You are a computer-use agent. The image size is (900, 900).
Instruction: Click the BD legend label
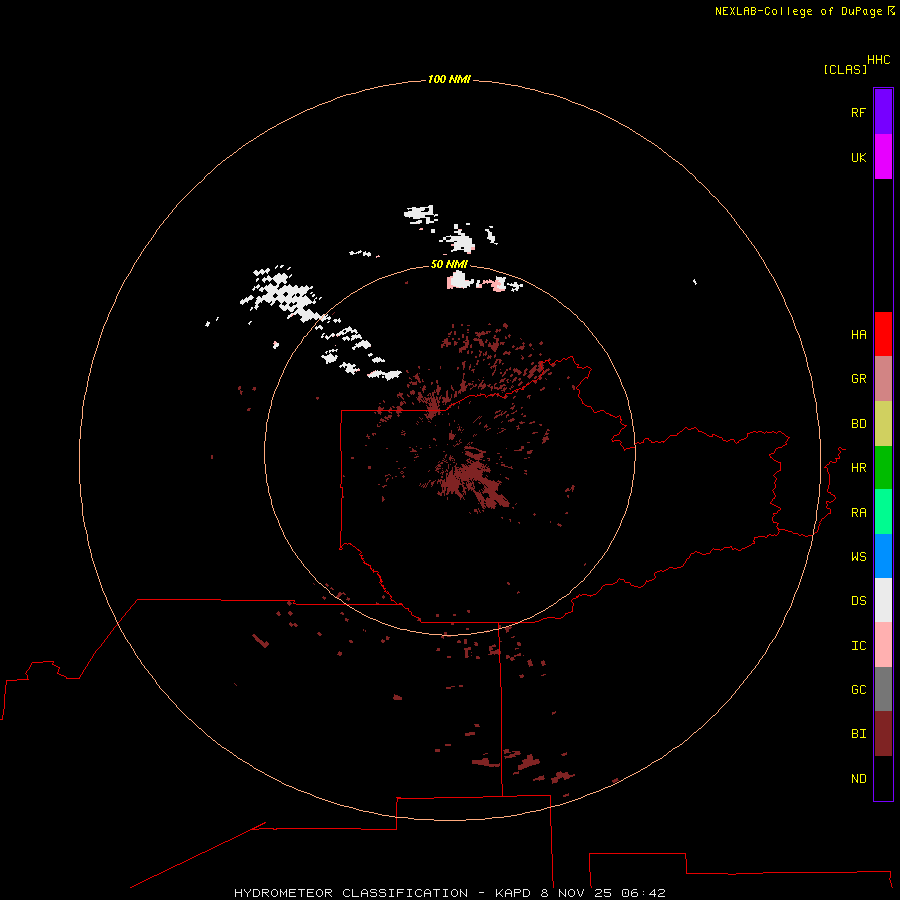tap(858, 424)
